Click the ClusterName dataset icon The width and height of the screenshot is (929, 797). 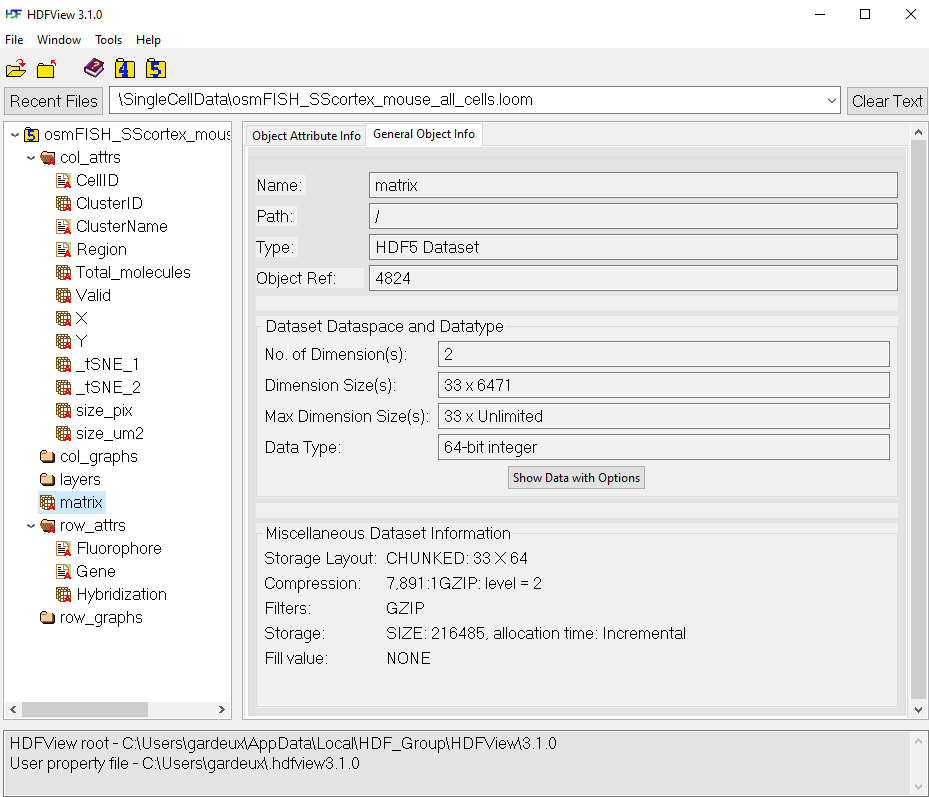[x=64, y=226]
